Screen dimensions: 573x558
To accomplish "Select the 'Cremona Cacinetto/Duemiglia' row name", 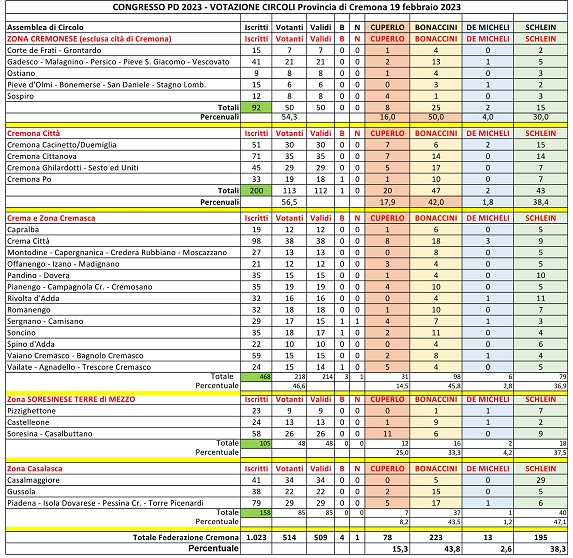I will (61, 145).
